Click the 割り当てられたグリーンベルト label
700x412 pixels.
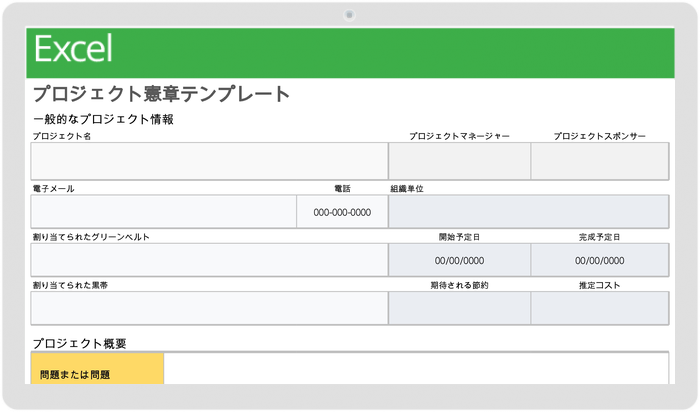[91, 237]
